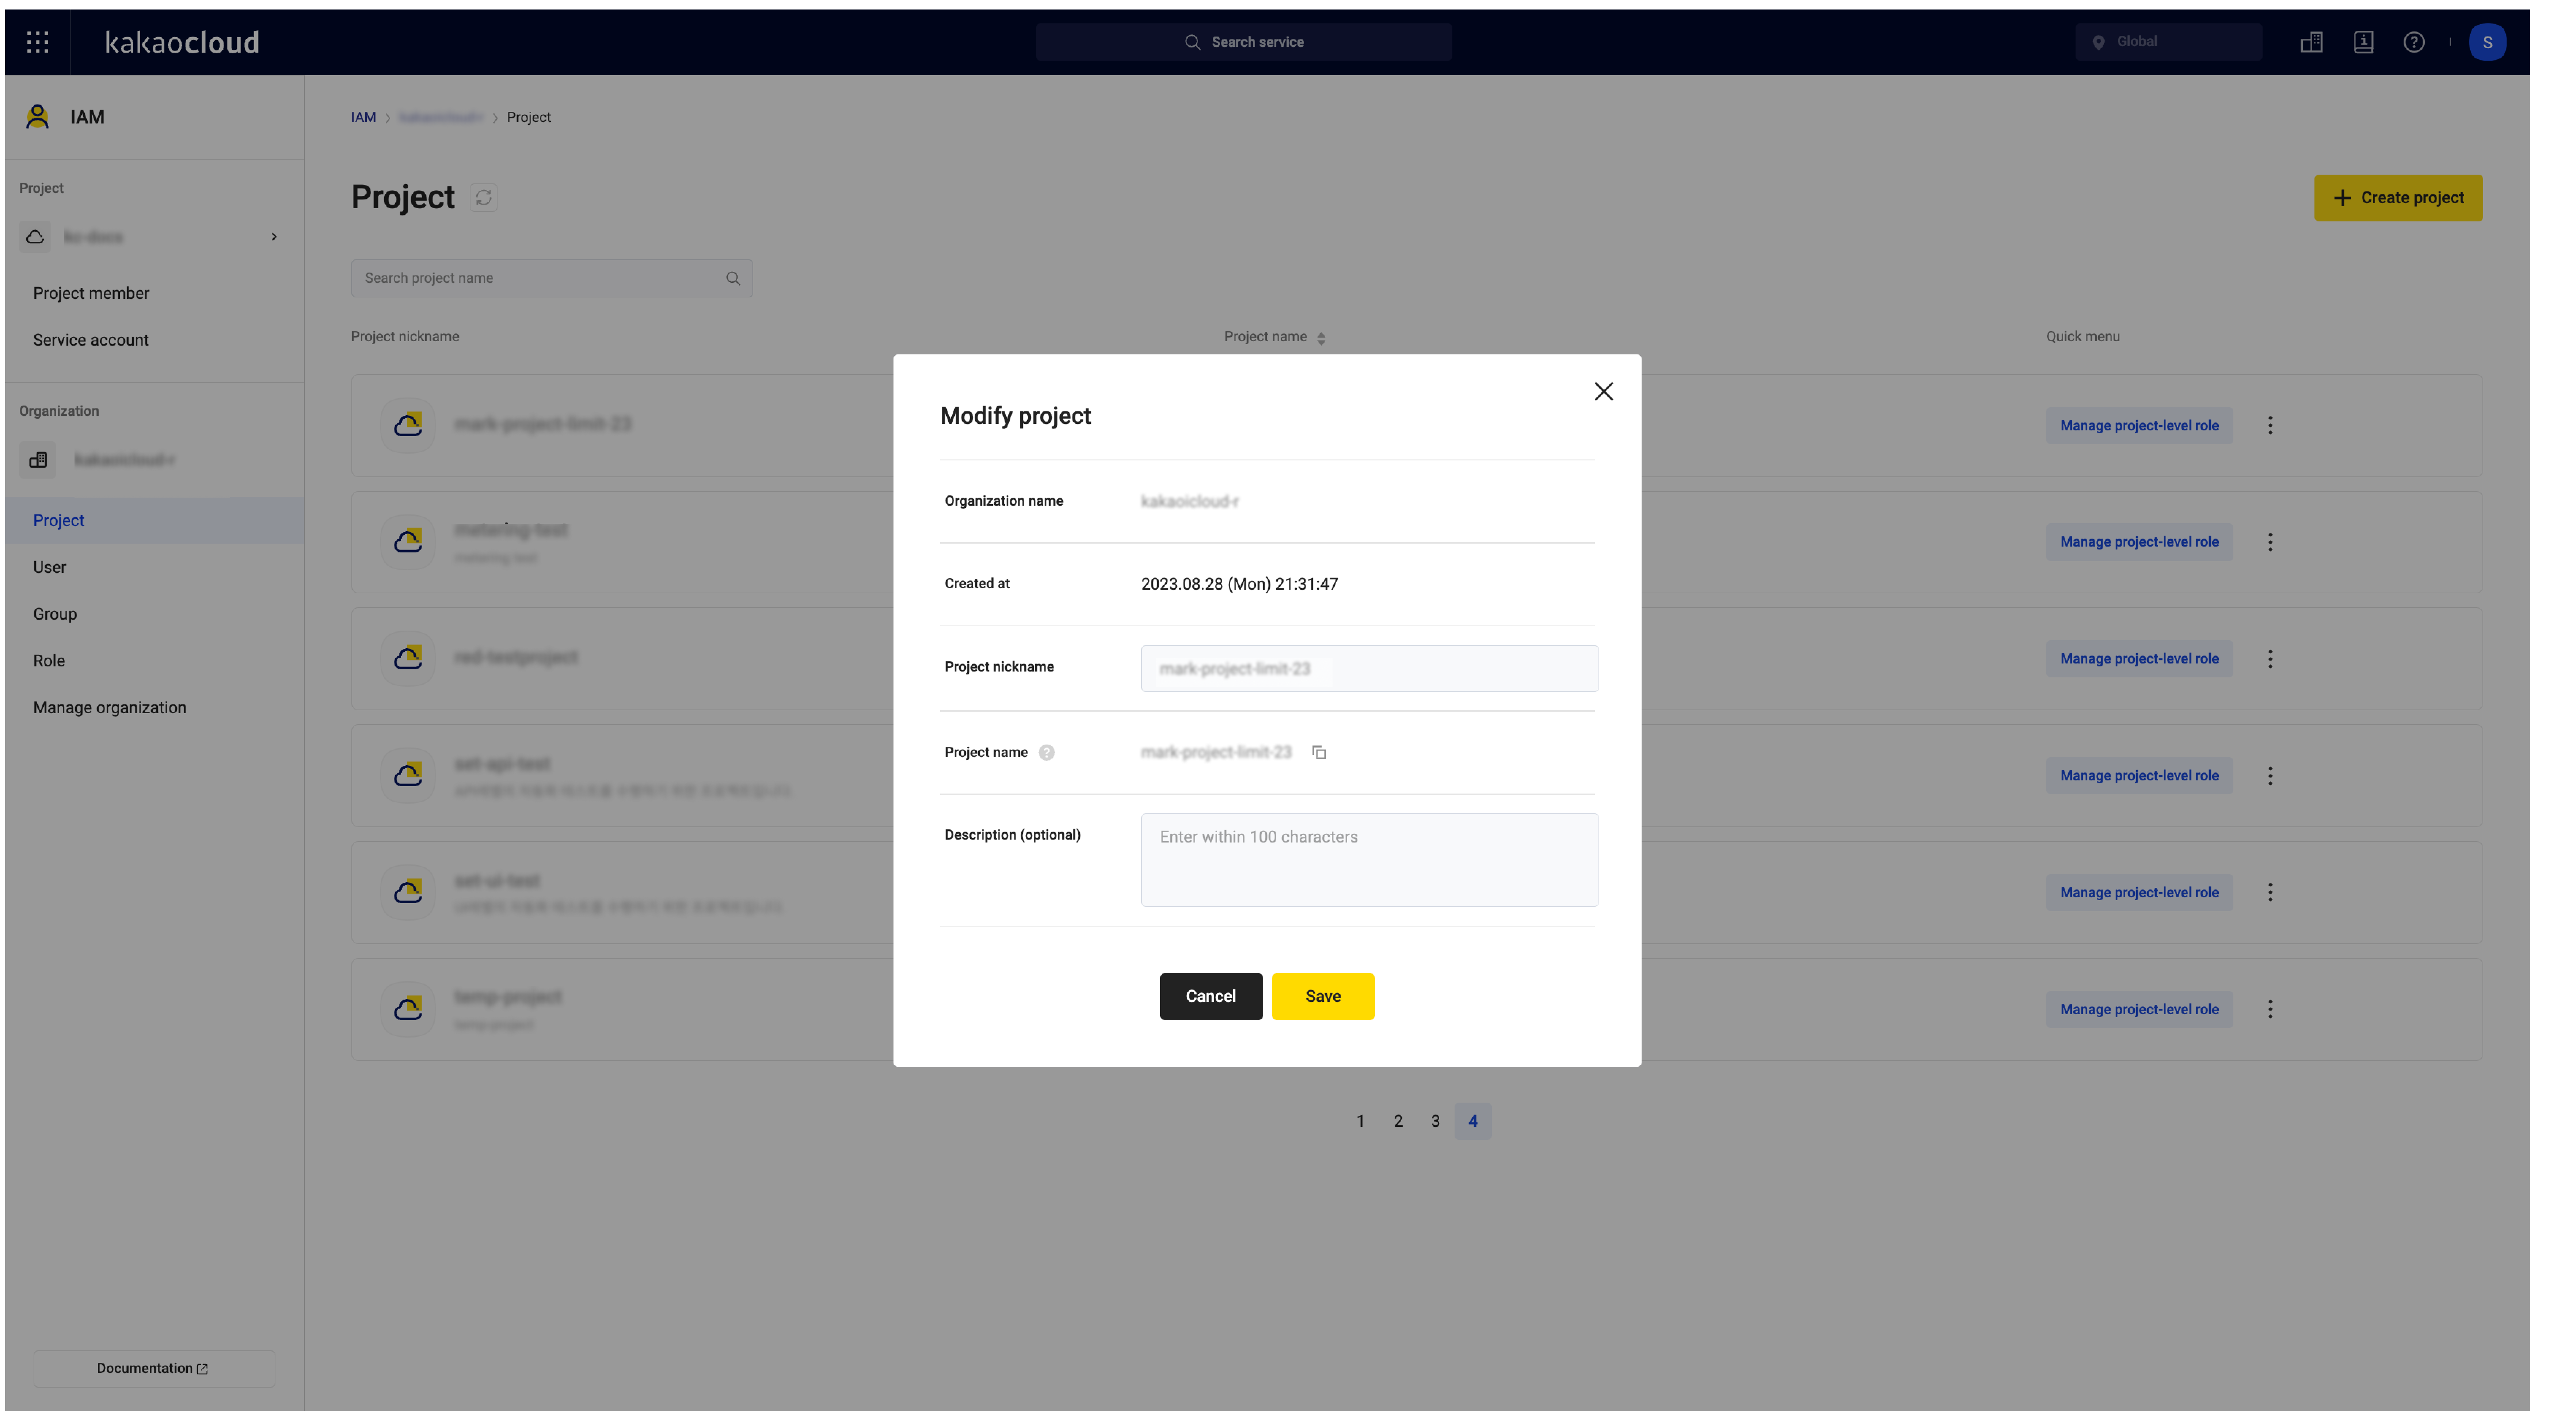Viewport: 2576px width, 1411px height.
Task: Click the organization icon in sidebar
Action: click(x=38, y=460)
